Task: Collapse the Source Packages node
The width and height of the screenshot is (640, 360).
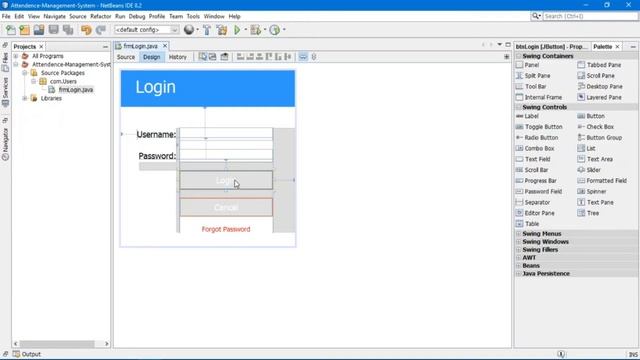Action: tap(25, 73)
